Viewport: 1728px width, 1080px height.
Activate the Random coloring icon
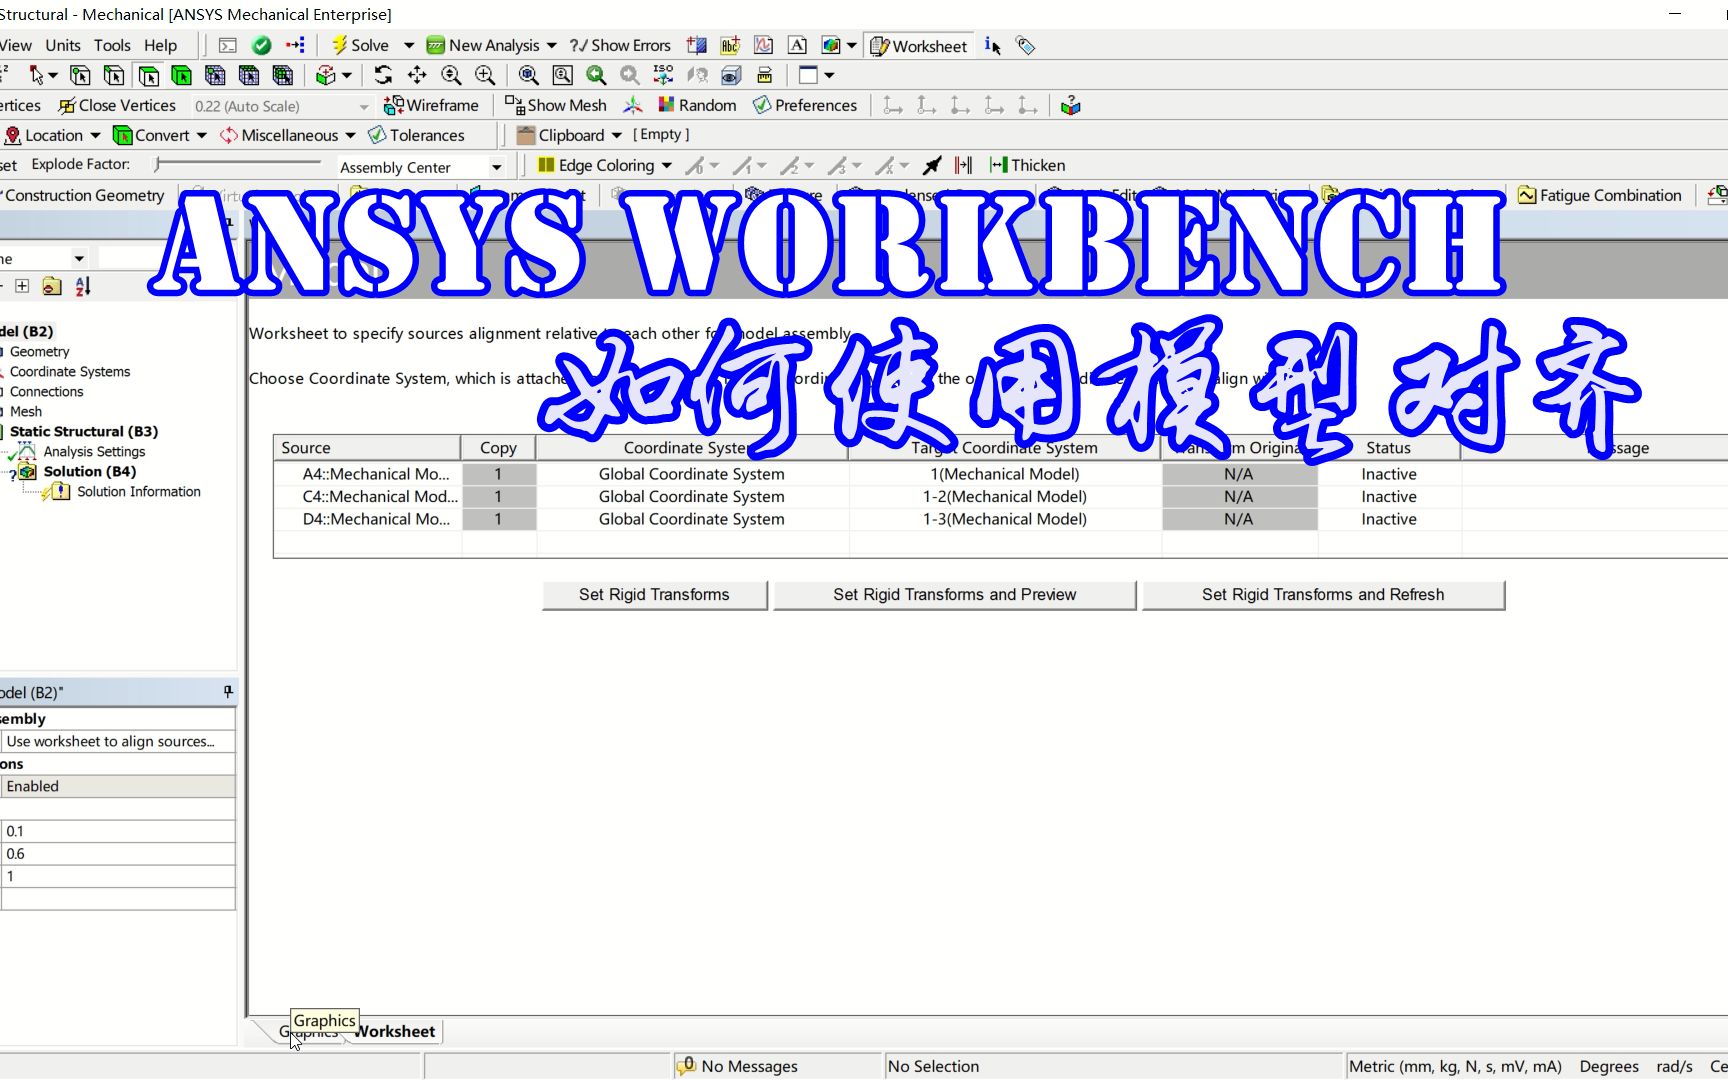coord(665,104)
